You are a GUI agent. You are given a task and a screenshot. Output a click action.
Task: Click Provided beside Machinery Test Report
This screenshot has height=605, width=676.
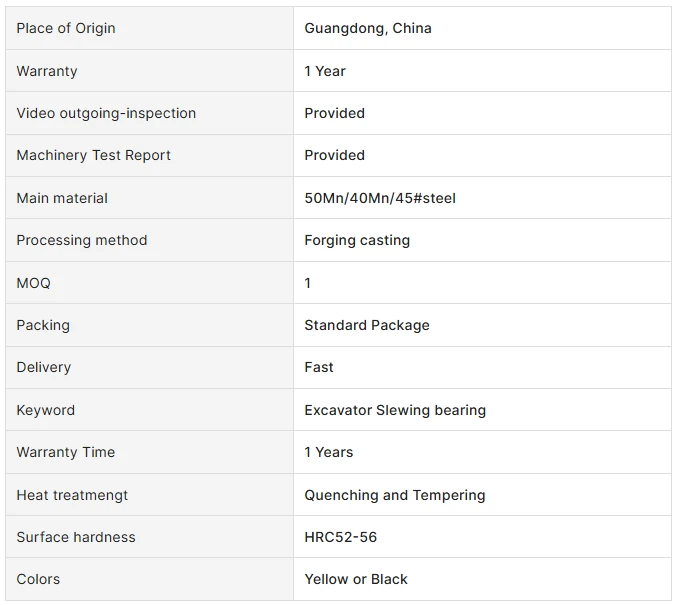point(335,155)
